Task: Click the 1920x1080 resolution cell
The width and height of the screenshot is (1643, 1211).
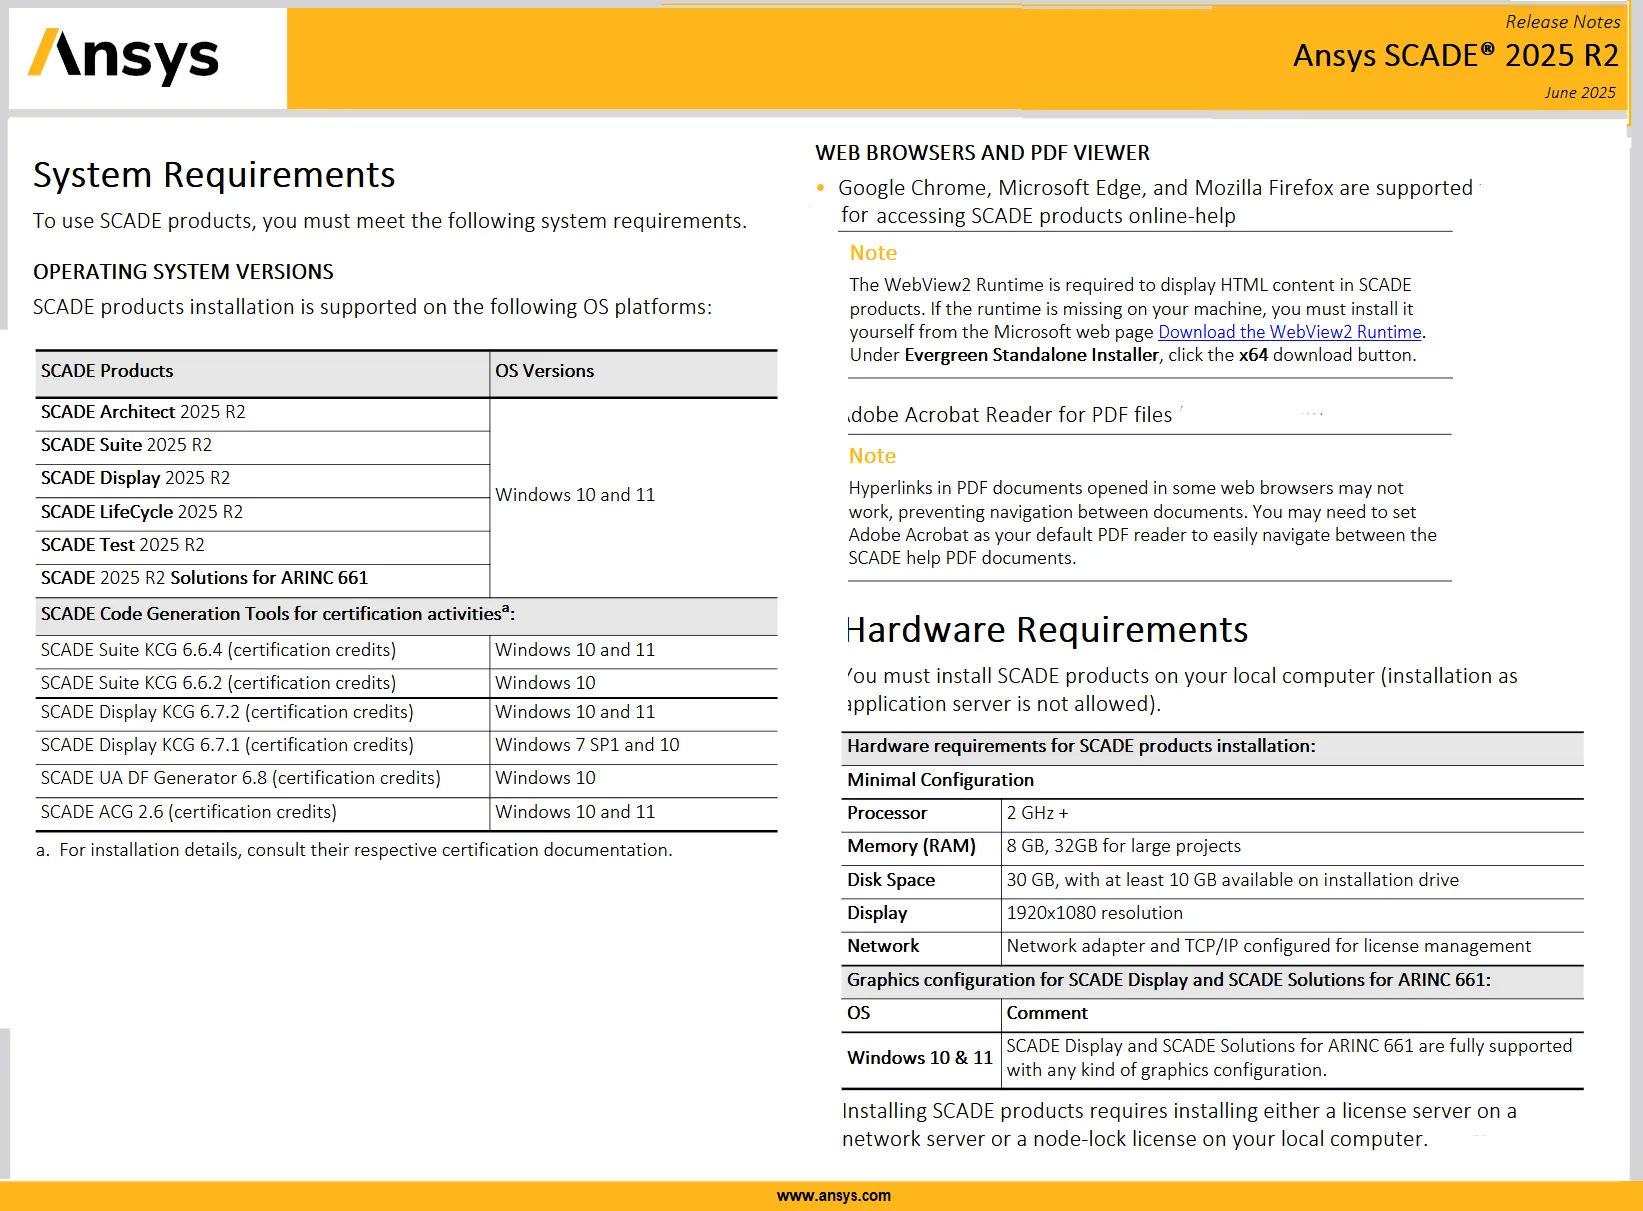Action: click(1292, 913)
